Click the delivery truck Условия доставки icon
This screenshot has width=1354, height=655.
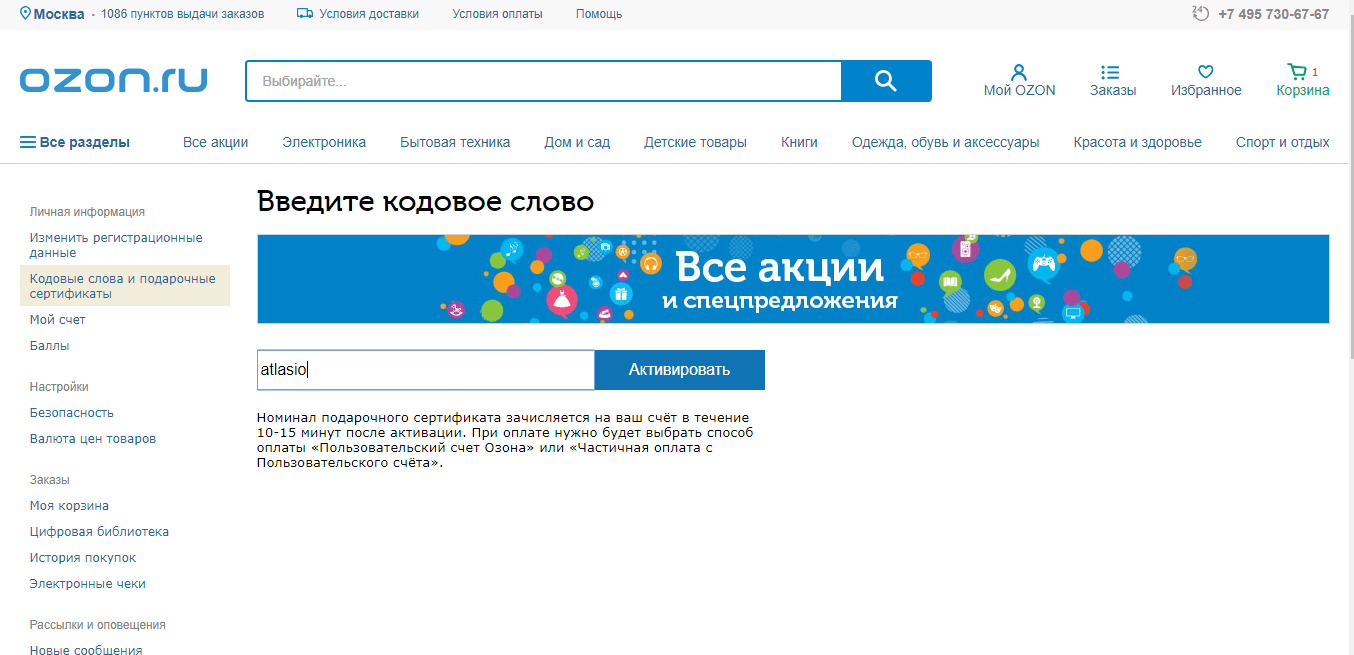click(x=305, y=14)
